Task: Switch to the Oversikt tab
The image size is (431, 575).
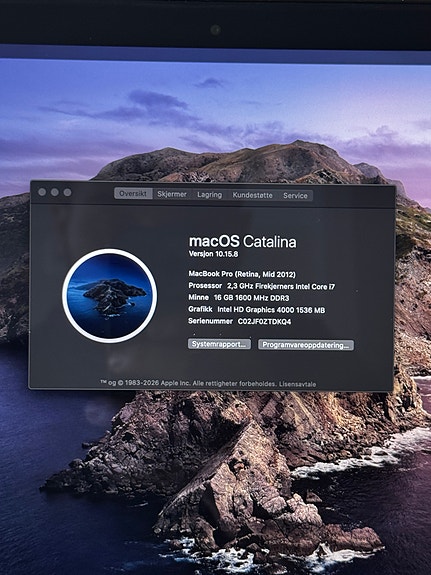Action: [x=133, y=193]
